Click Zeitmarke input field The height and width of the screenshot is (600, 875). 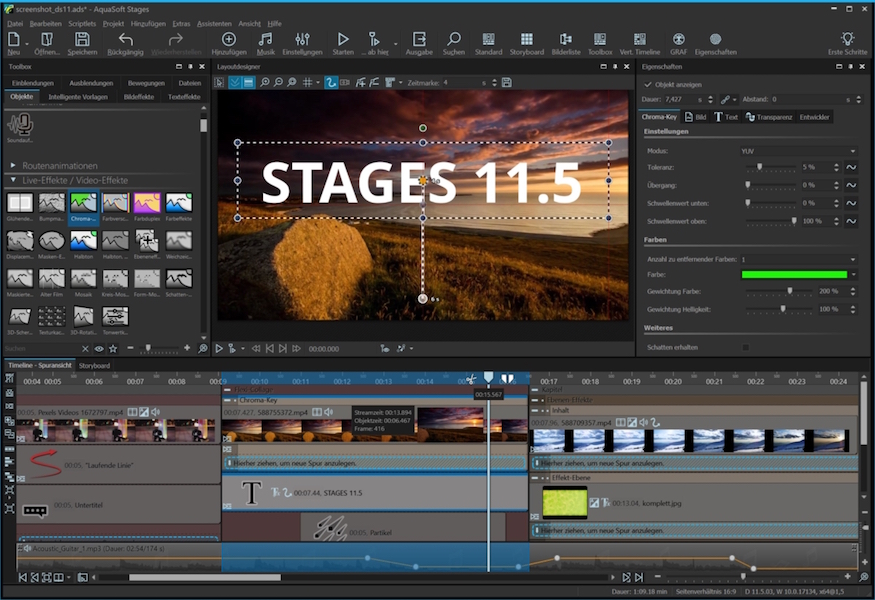465,83
